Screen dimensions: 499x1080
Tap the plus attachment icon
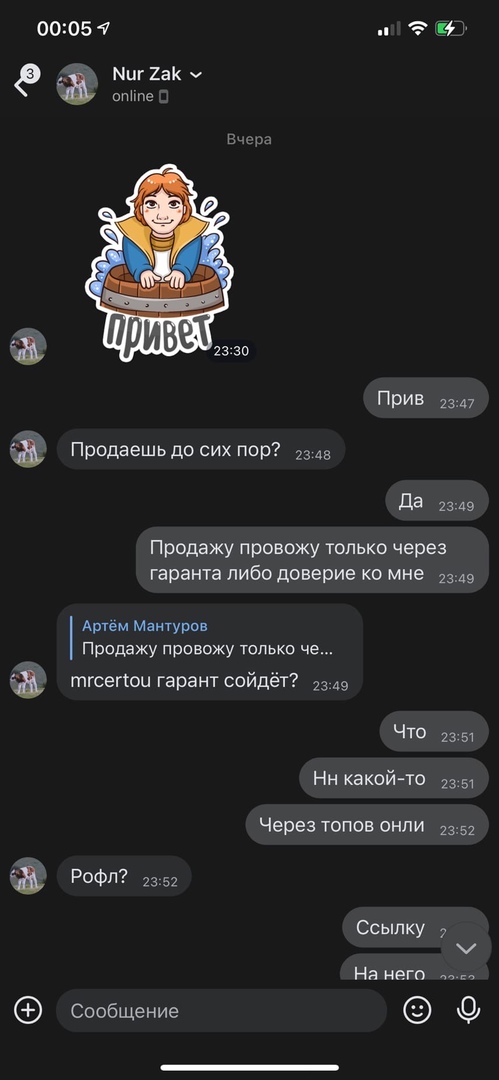[28, 1010]
